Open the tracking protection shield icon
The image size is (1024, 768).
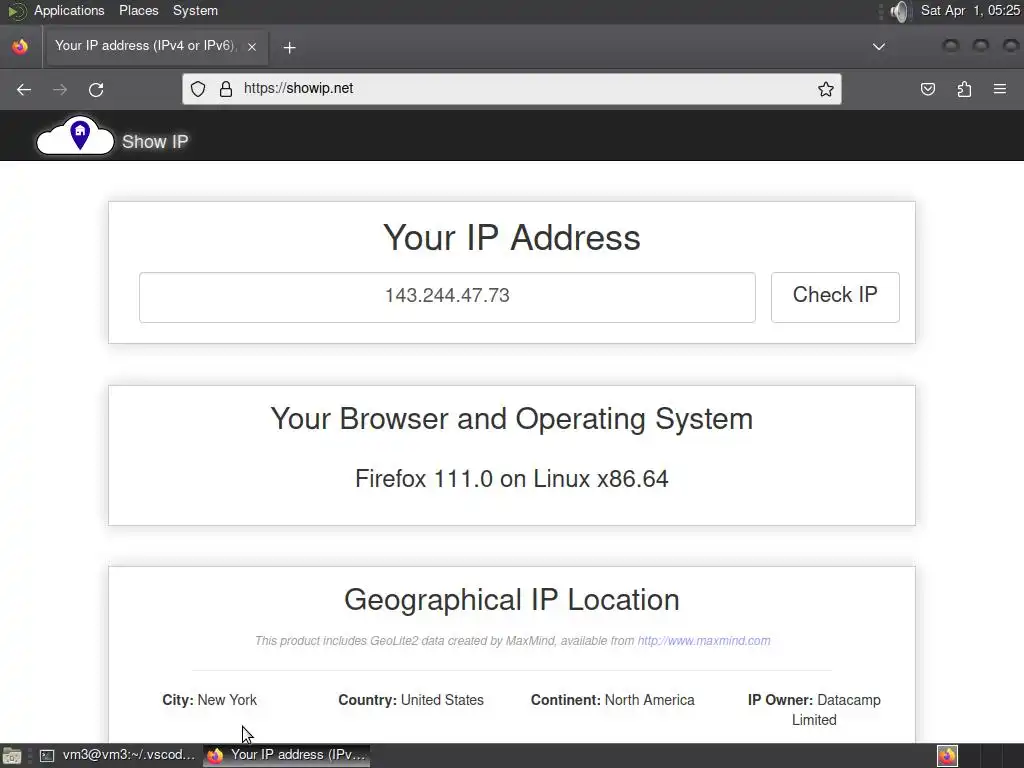[198, 89]
